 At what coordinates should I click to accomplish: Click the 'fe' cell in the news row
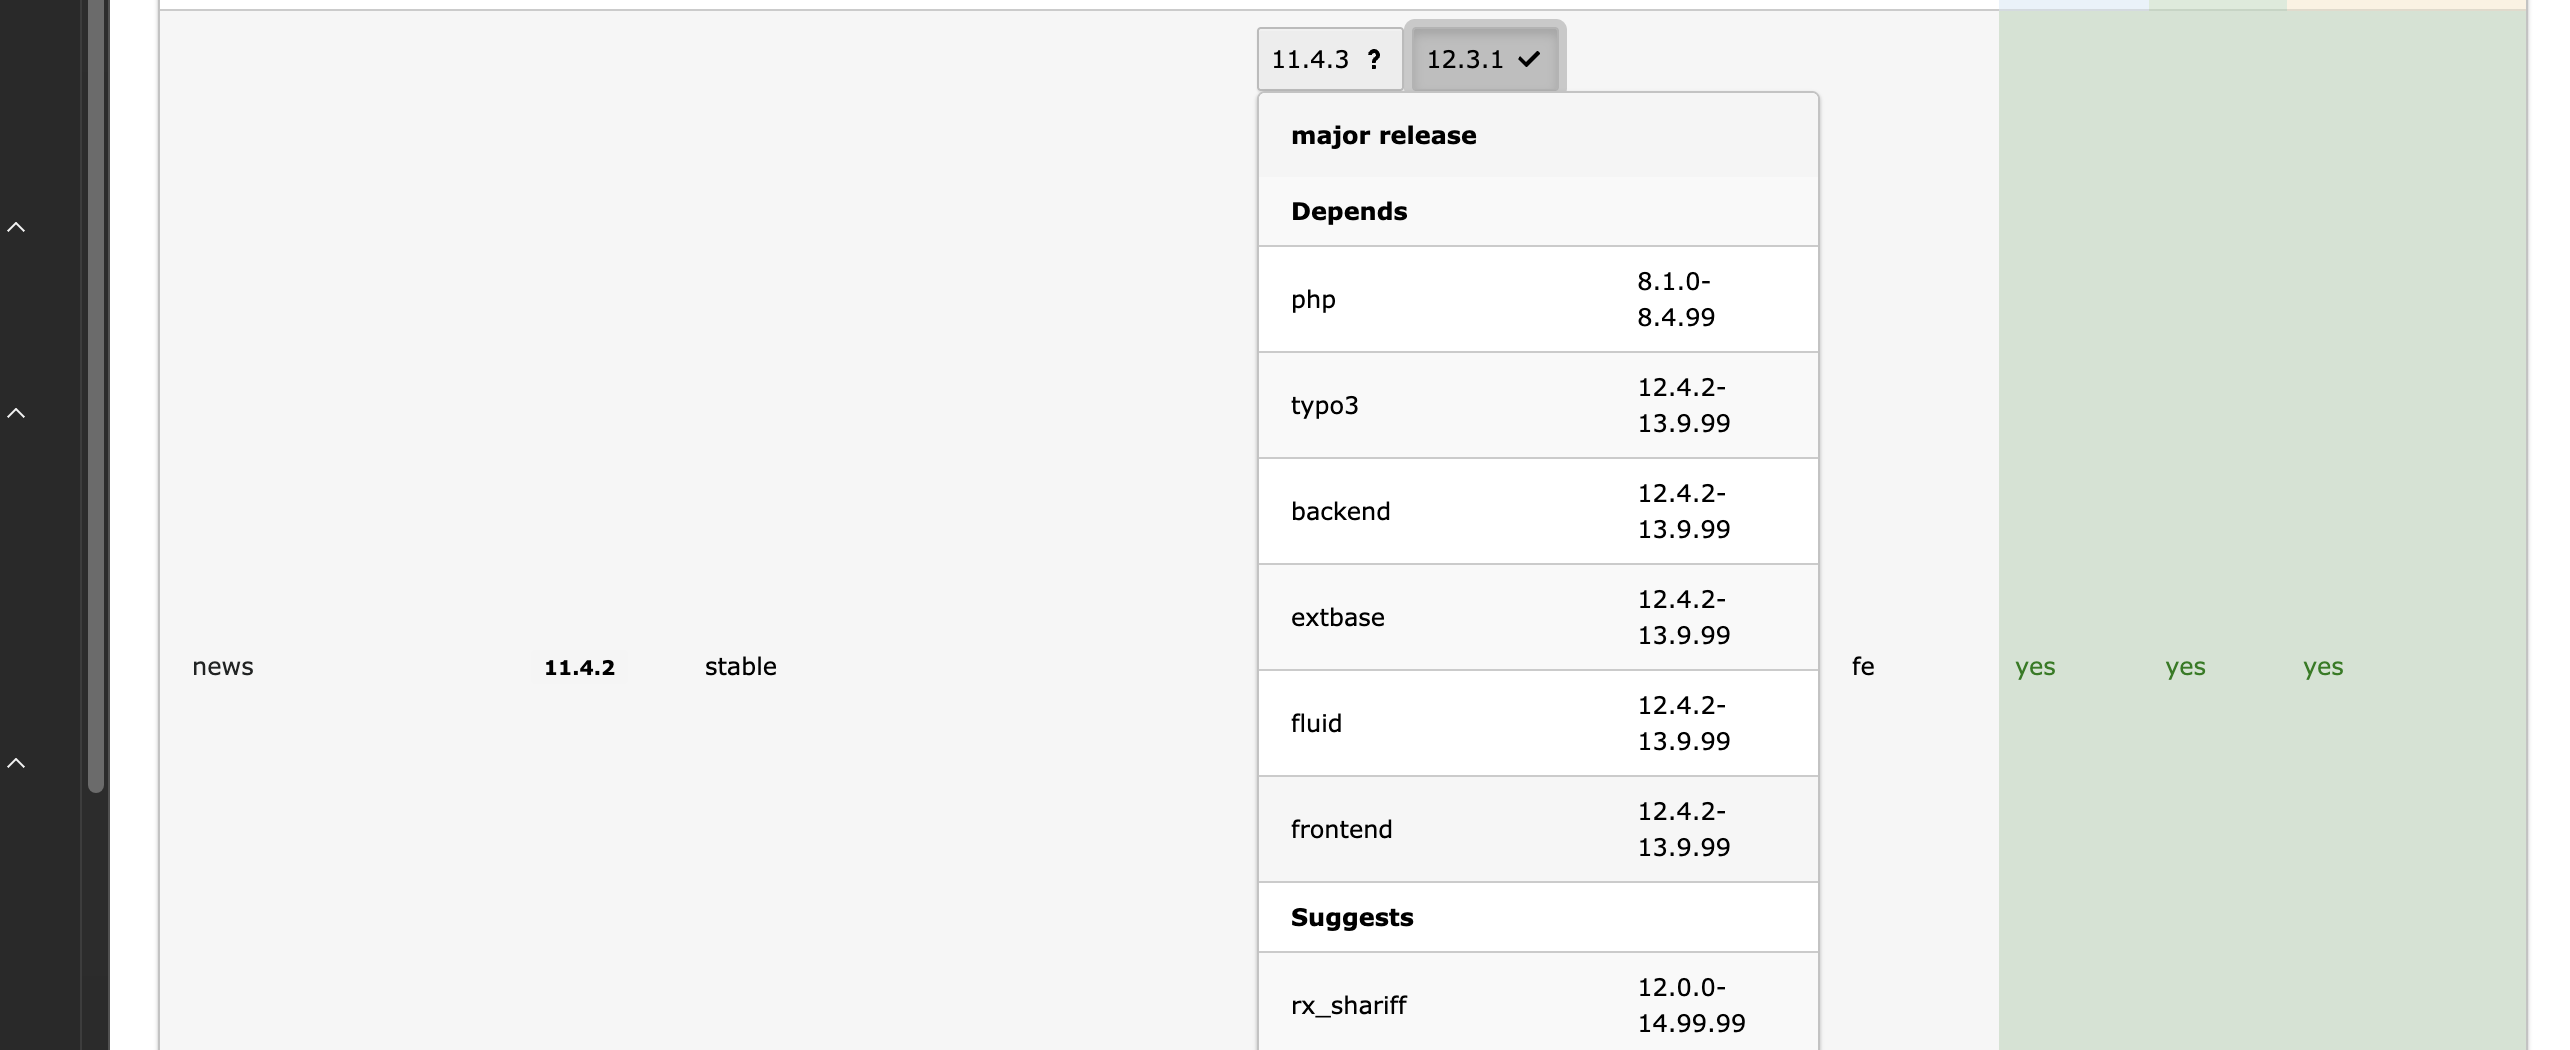click(x=1862, y=667)
